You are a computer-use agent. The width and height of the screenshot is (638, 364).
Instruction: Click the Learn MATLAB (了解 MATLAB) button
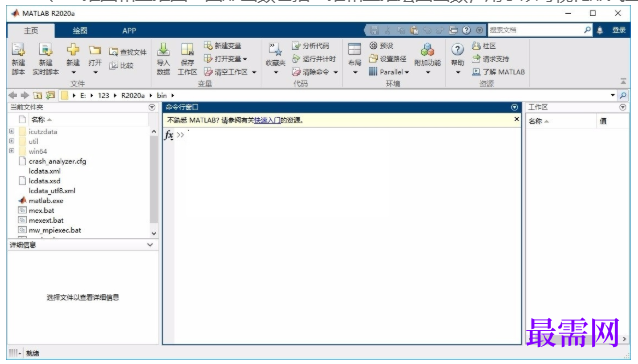pos(498,72)
